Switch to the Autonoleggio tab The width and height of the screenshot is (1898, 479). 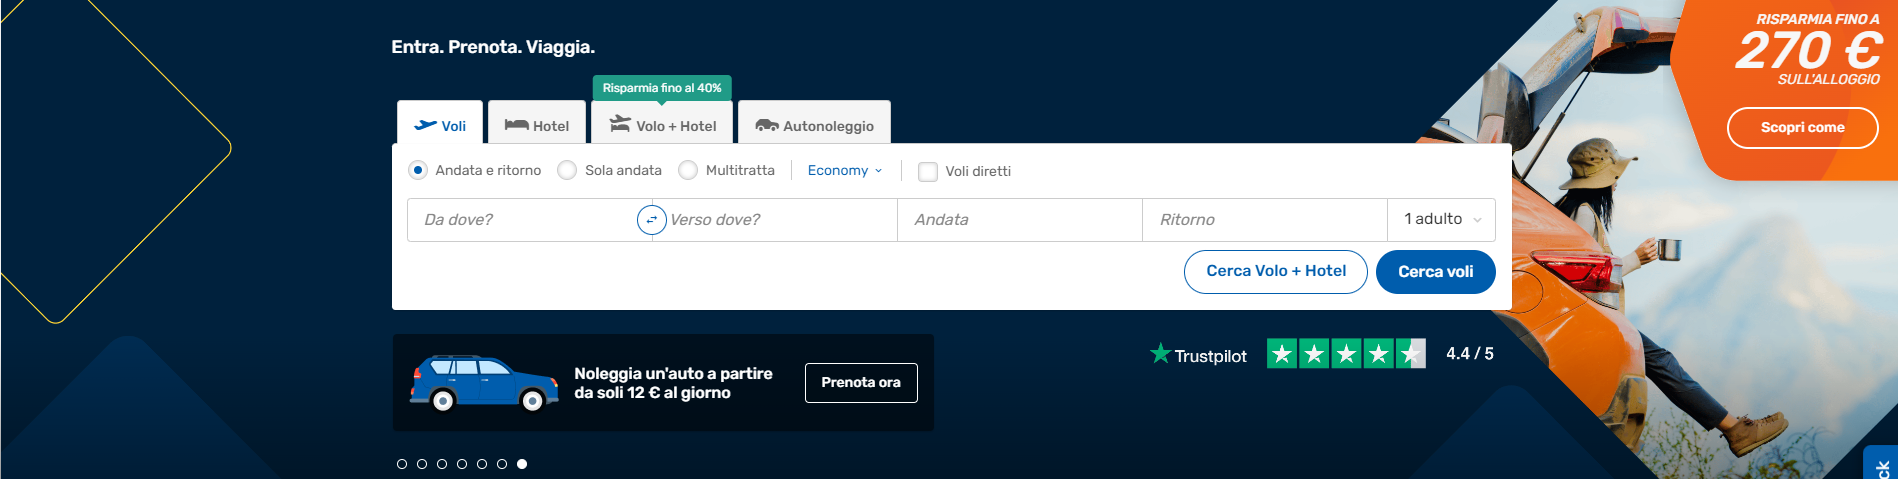tap(814, 123)
